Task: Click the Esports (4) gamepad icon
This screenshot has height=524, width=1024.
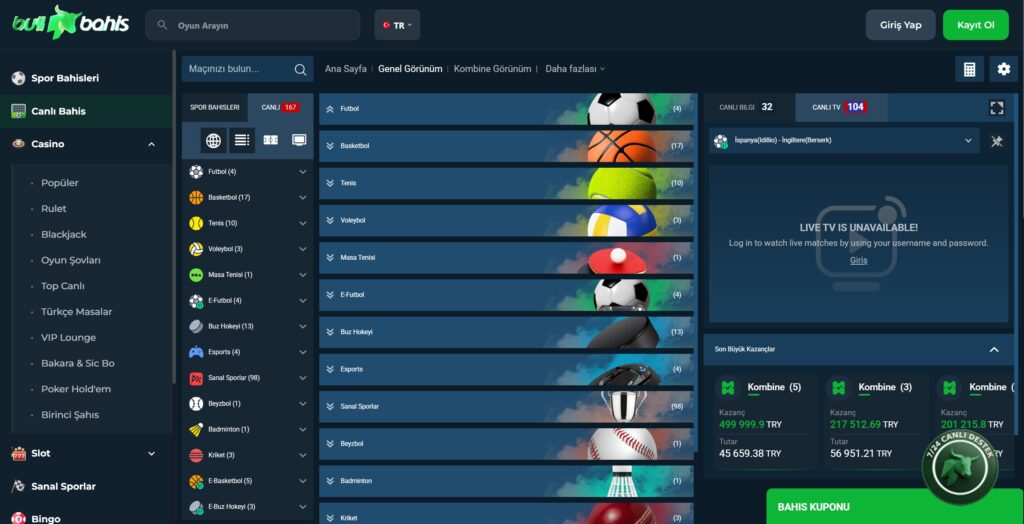Action: coord(196,352)
